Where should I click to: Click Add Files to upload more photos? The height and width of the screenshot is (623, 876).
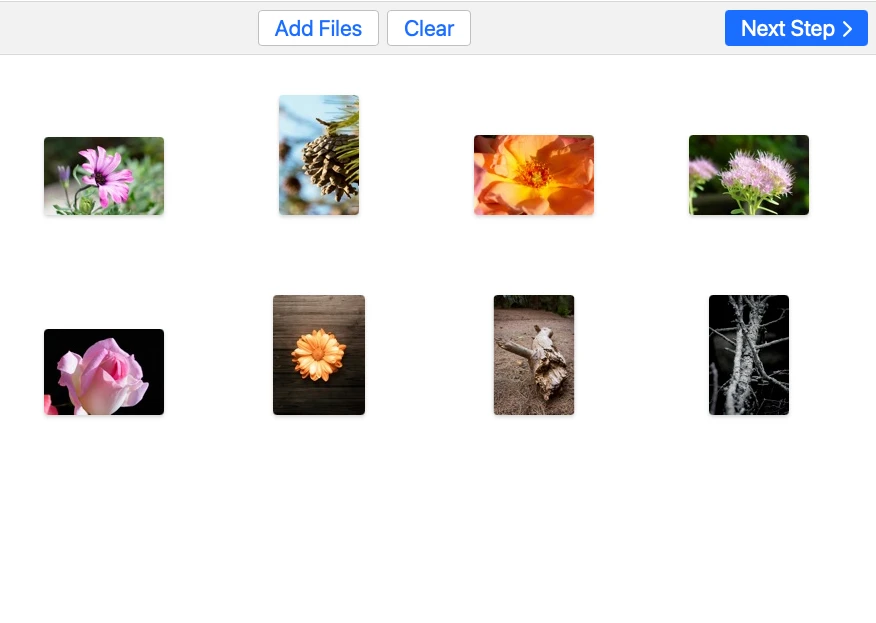(318, 28)
